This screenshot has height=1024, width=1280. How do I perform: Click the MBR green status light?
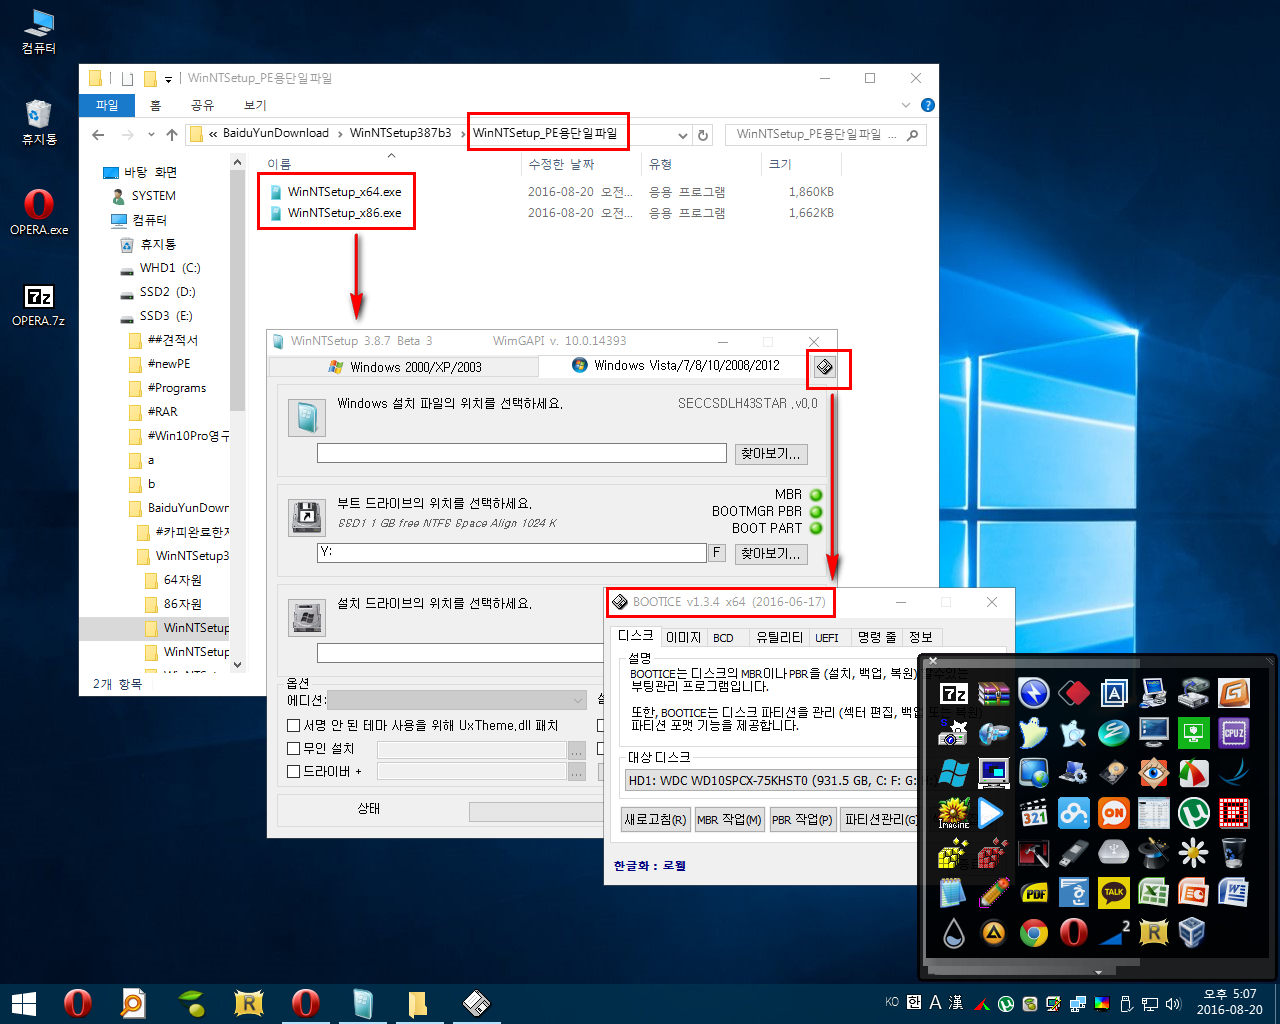[816, 495]
